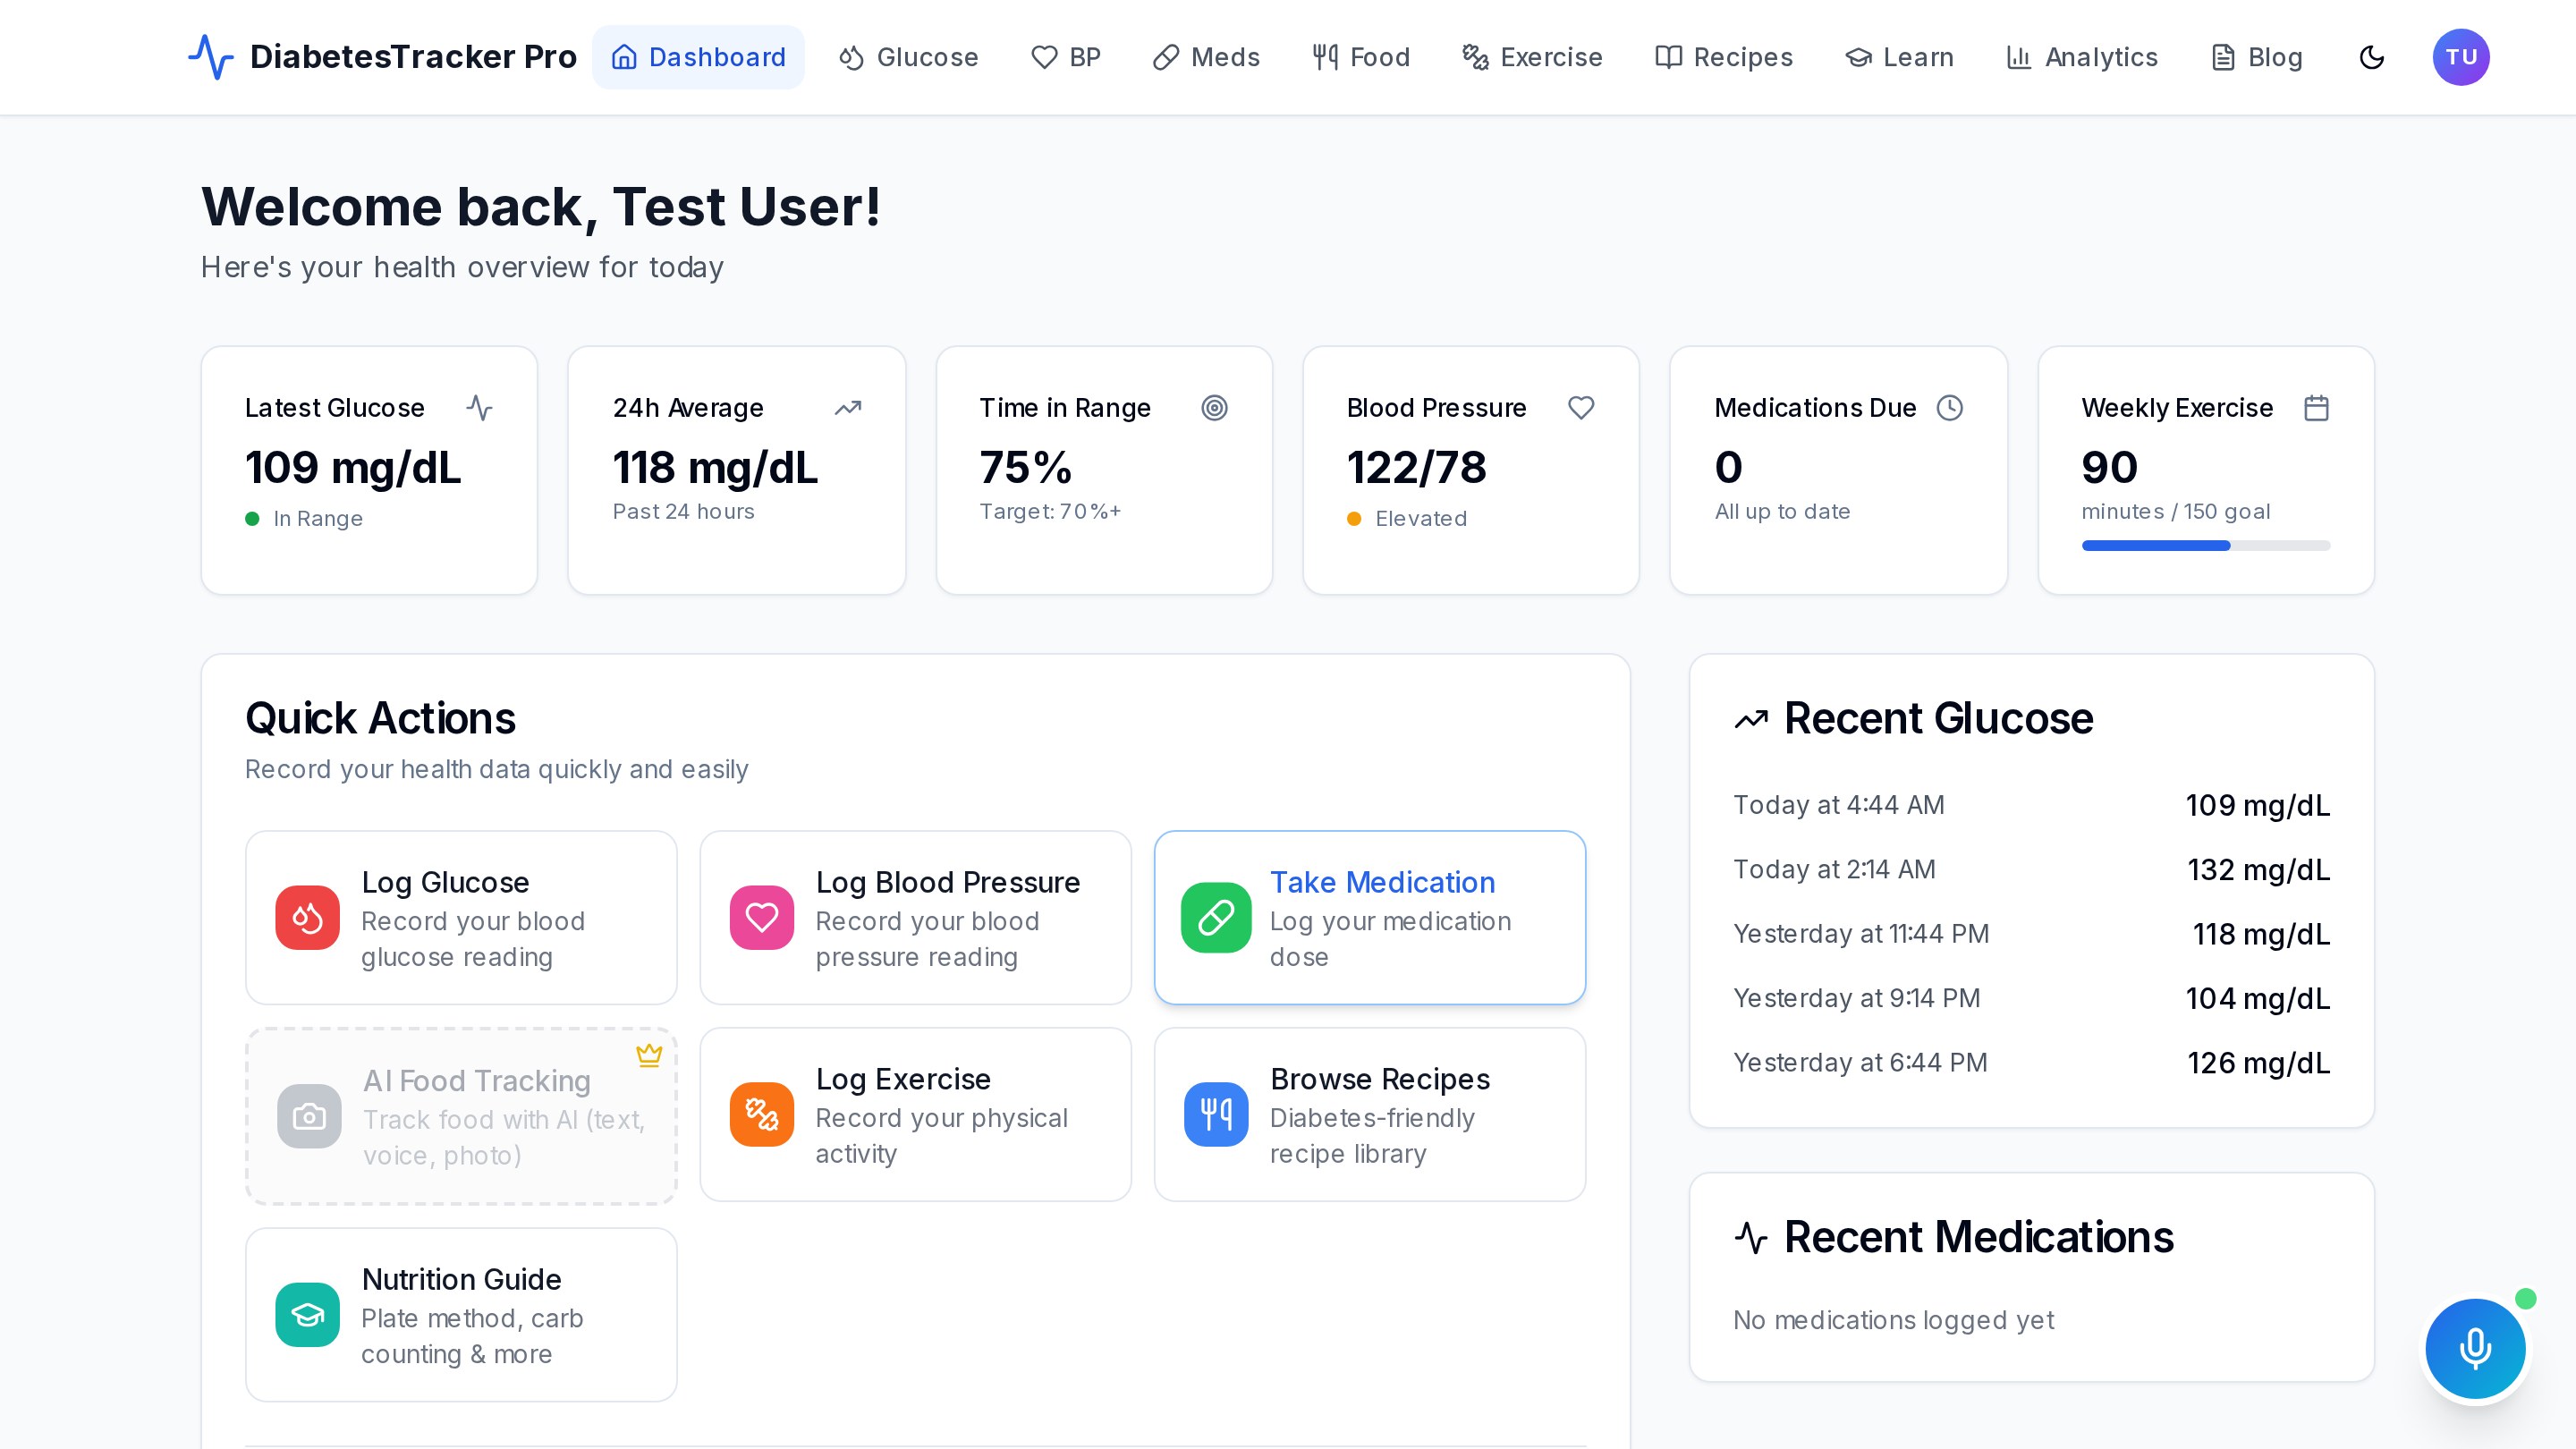
Task: Click the '122/78' blood pressure value
Action: (1416, 467)
